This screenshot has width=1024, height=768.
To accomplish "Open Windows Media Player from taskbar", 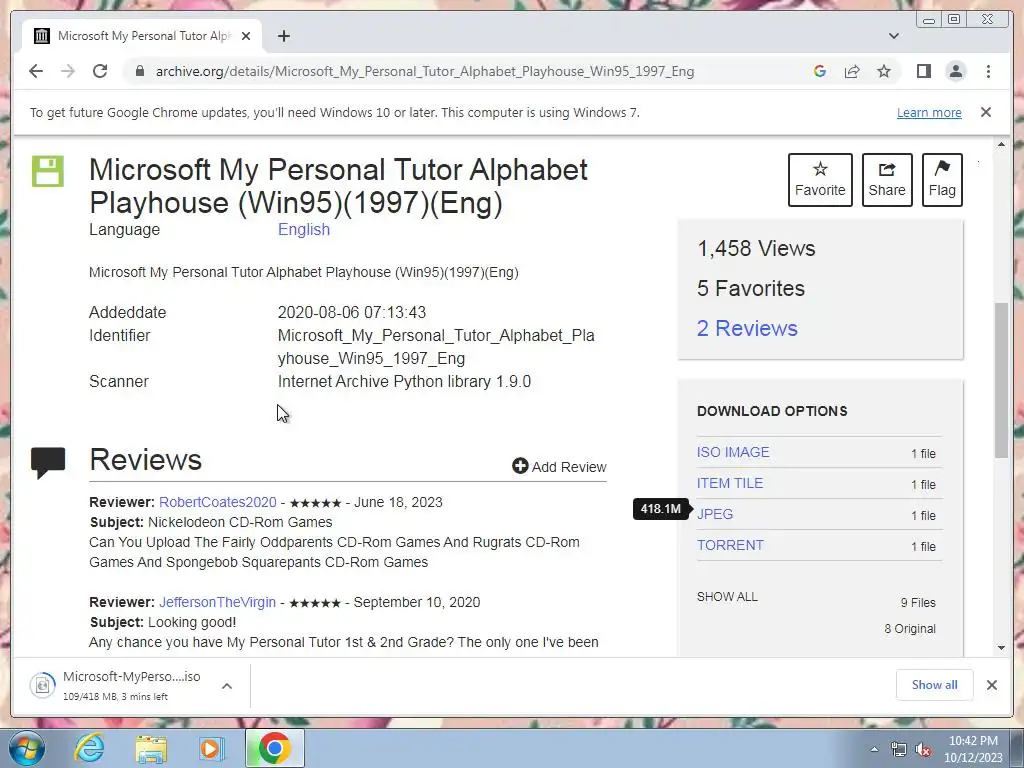I will (212, 748).
